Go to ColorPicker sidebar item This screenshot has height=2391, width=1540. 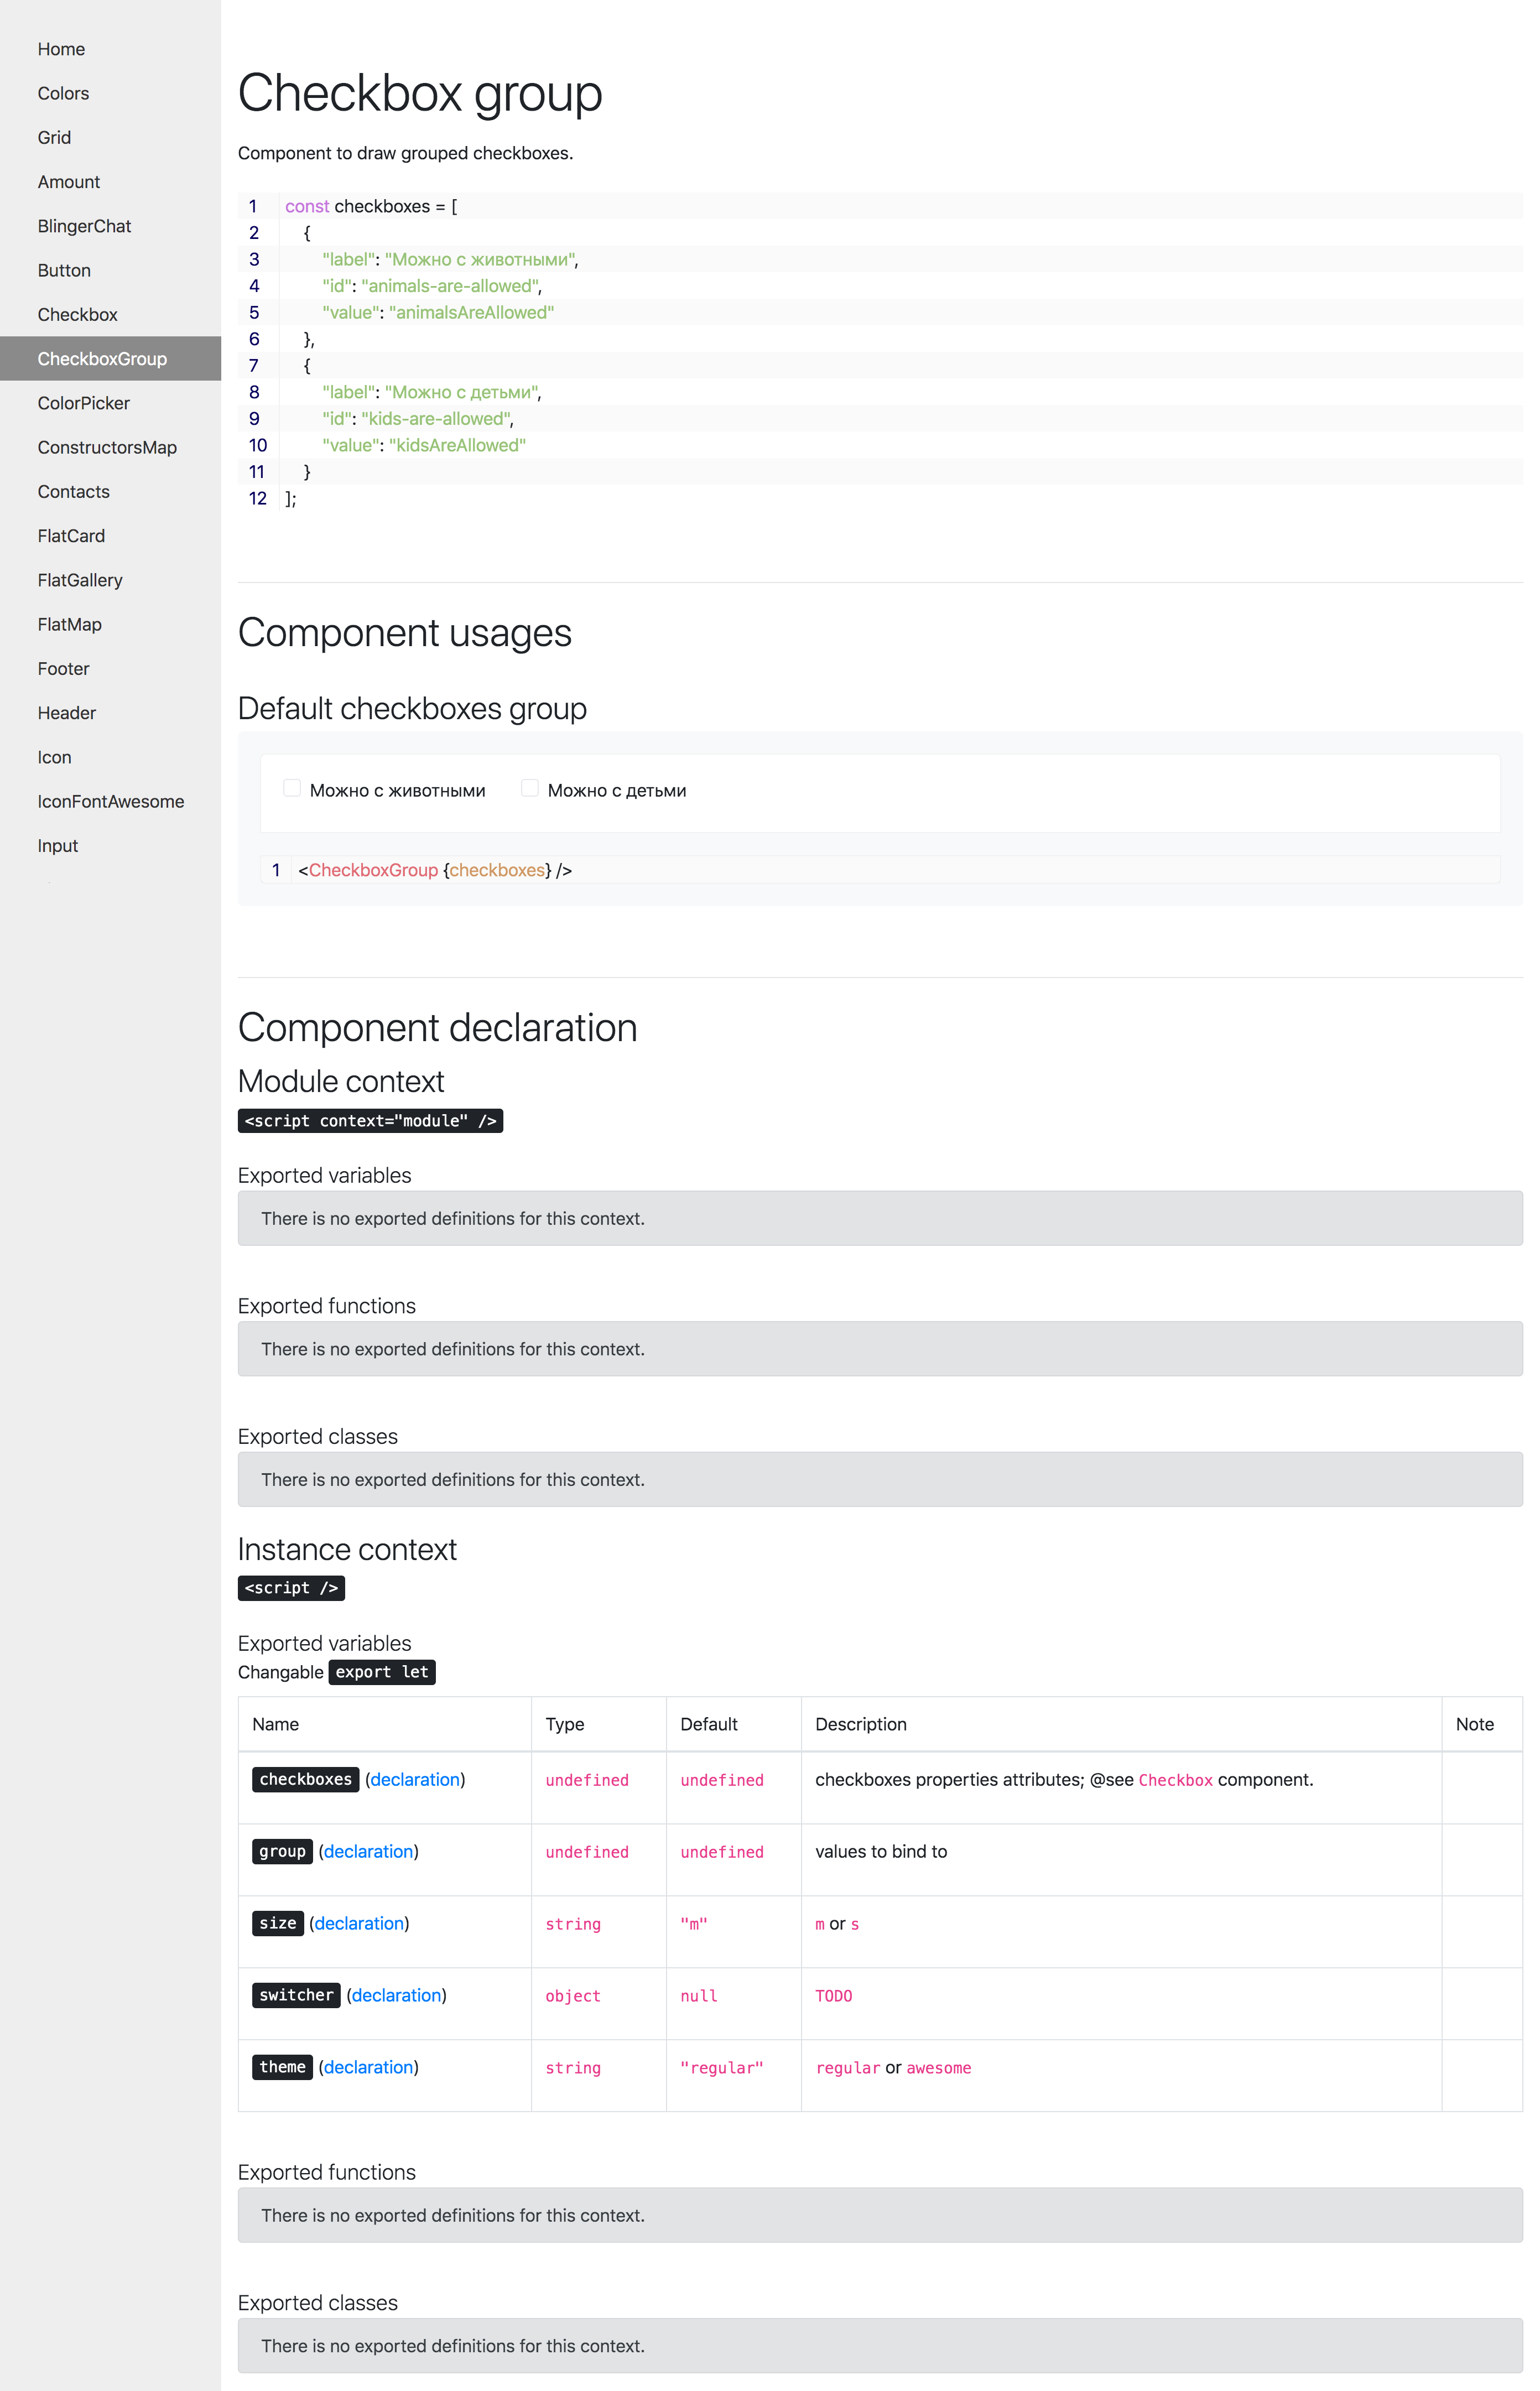click(x=83, y=403)
